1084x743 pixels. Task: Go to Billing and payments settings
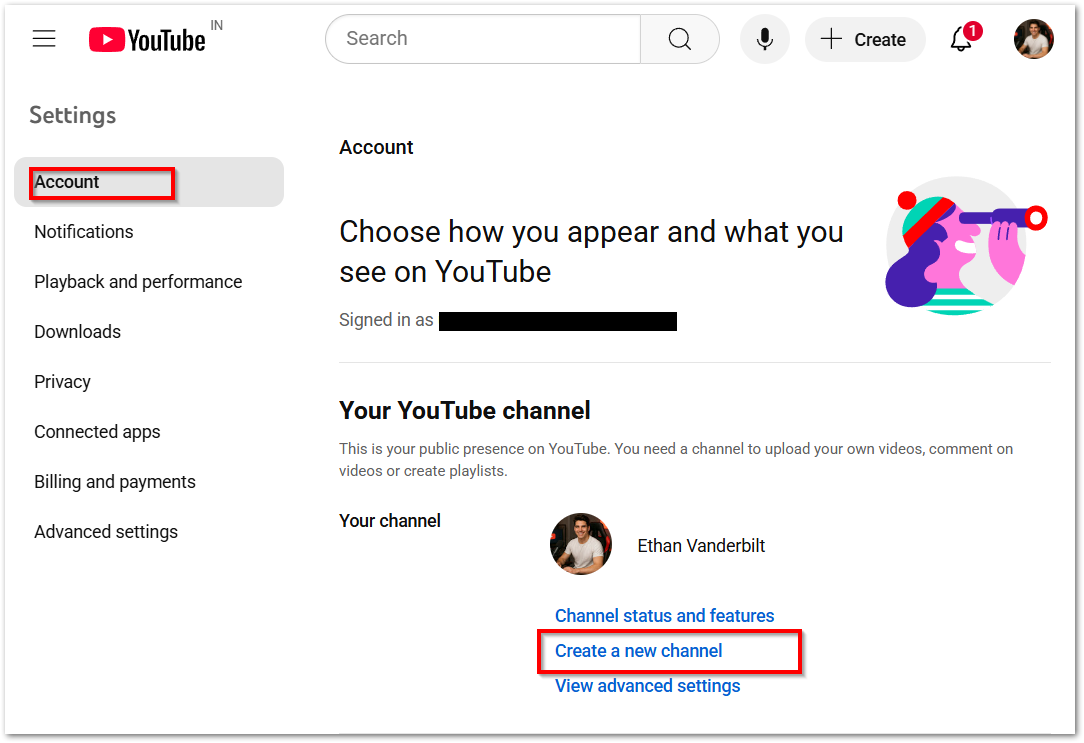point(114,481)
